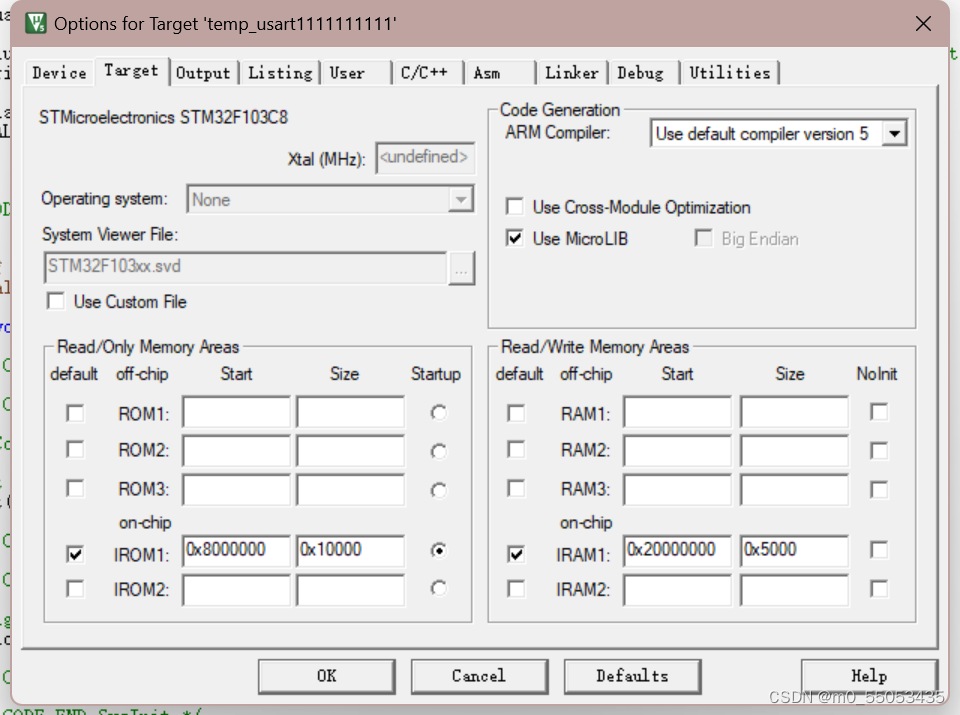
Task: Select the Target tab
Action: click(x=131, y=71)
